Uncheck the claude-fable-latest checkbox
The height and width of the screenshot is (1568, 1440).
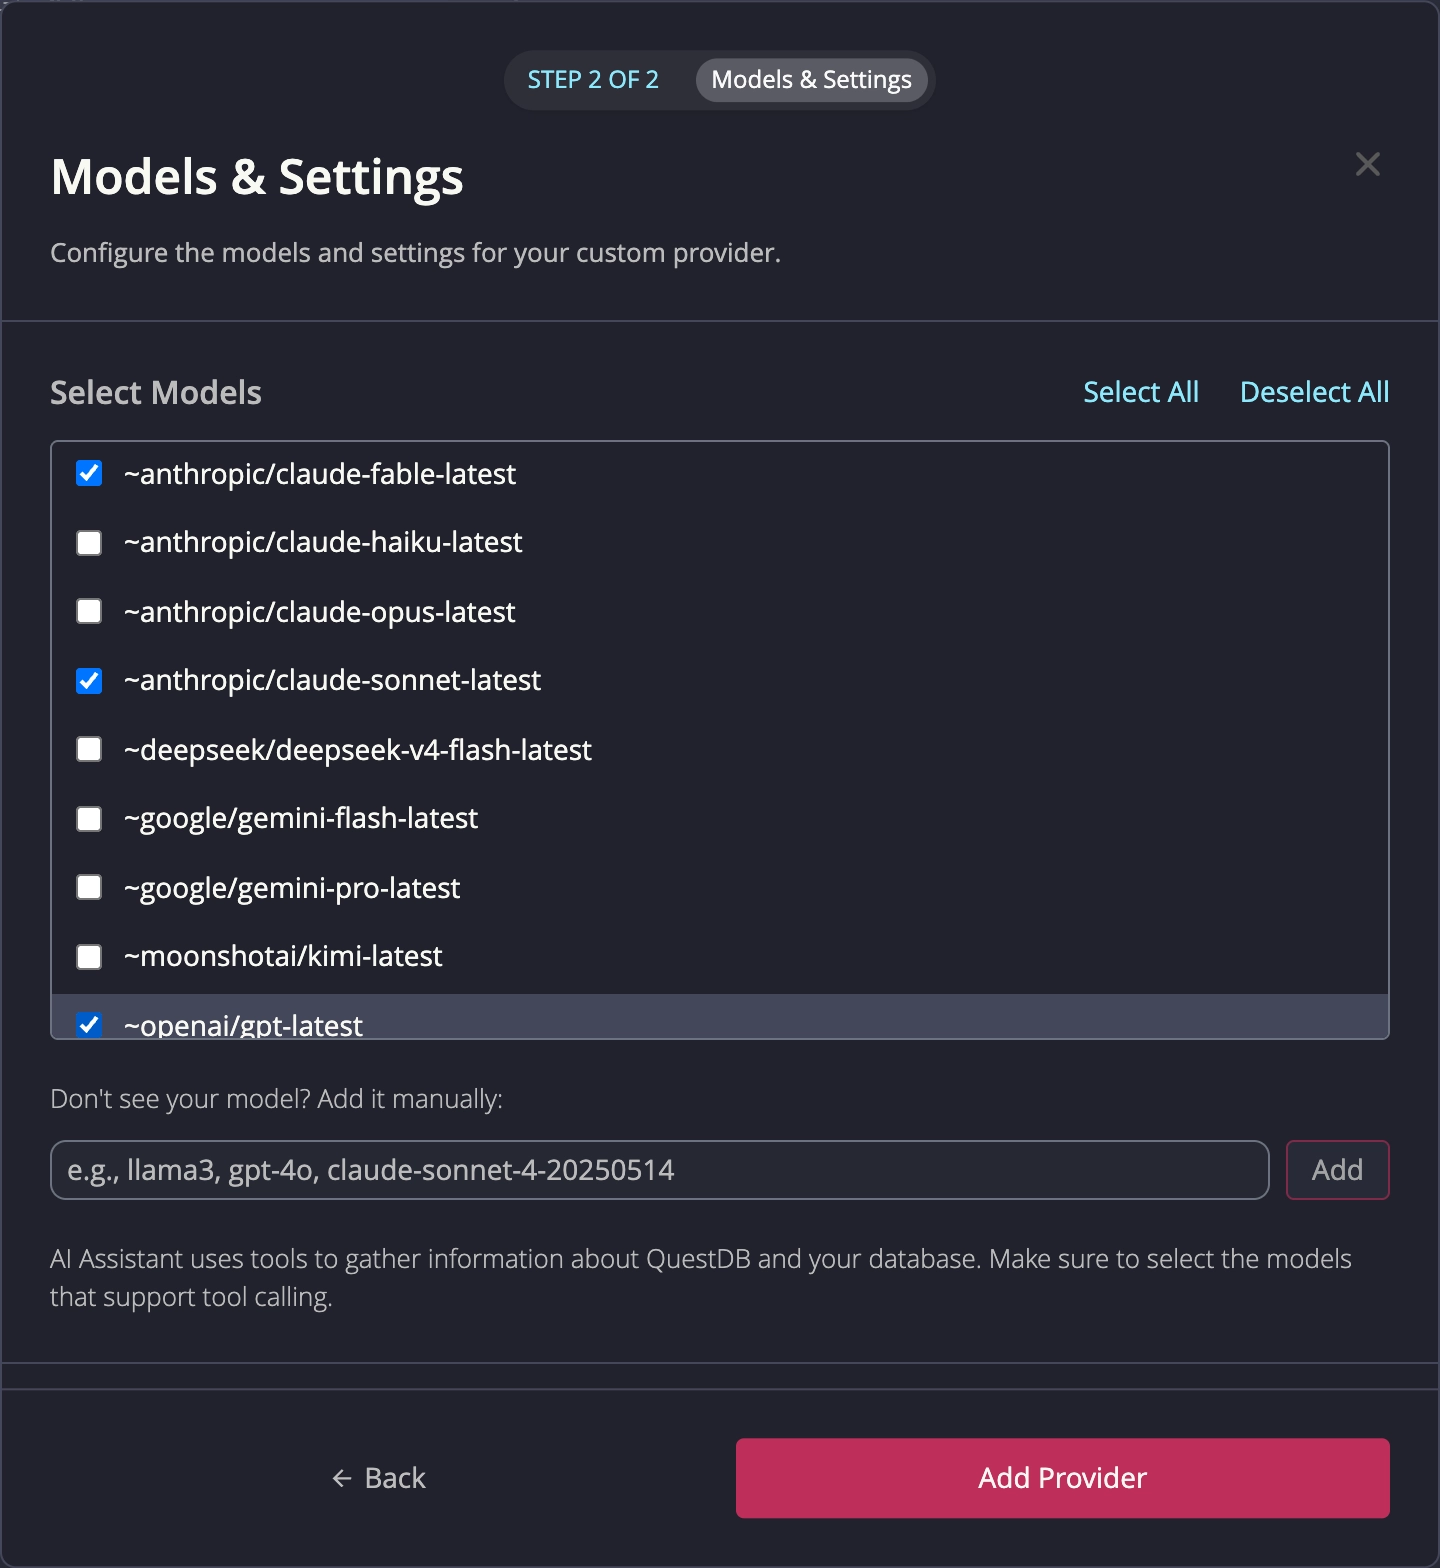pyautogui.click(x=89, y=473)
